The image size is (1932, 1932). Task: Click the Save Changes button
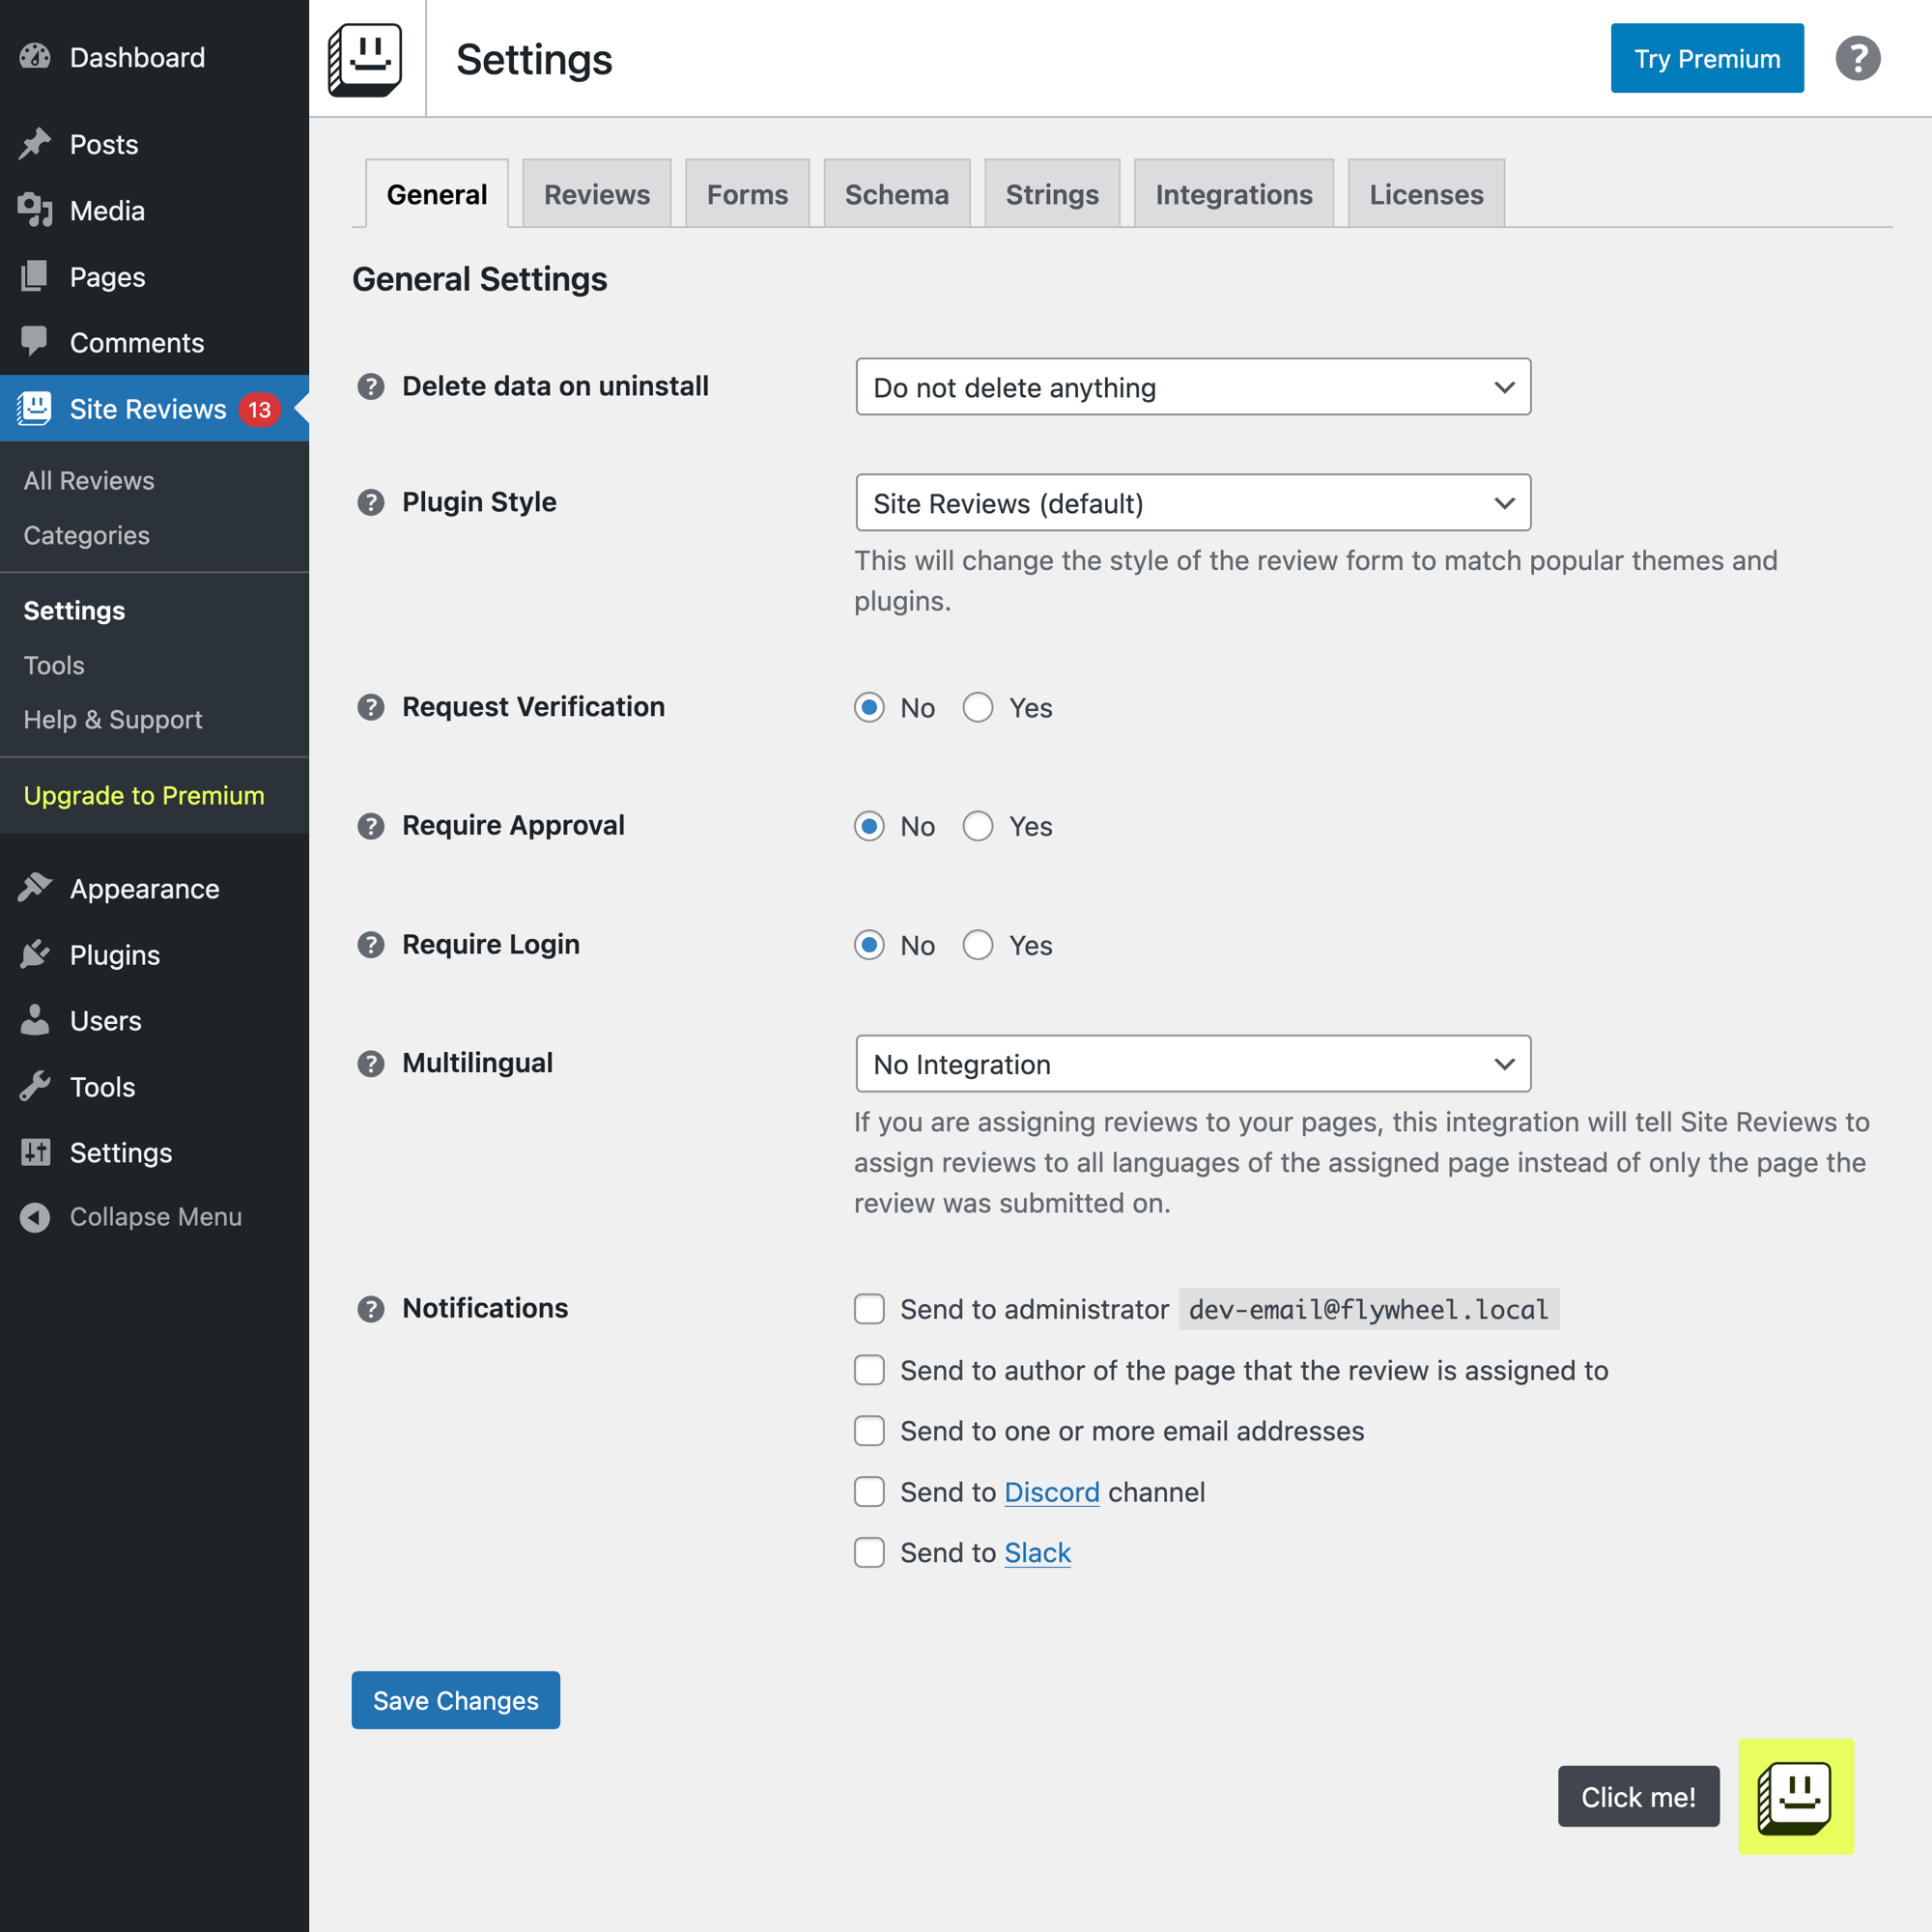click(x=455, y=1700)
